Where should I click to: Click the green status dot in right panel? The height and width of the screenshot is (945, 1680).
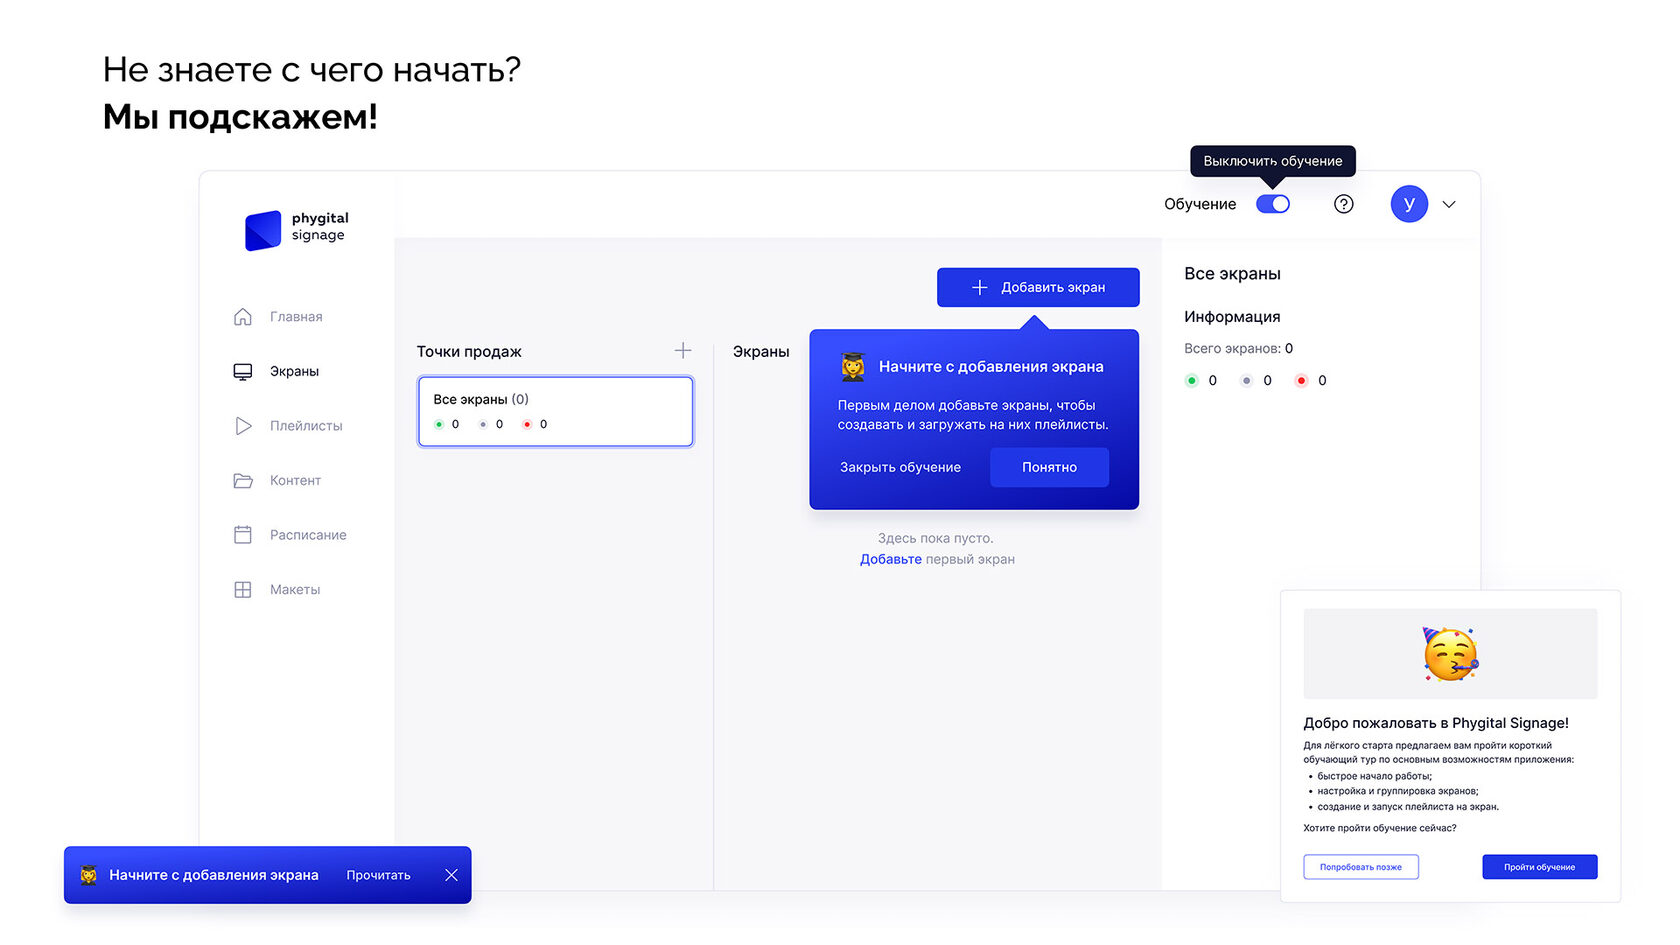point(1191,381)
